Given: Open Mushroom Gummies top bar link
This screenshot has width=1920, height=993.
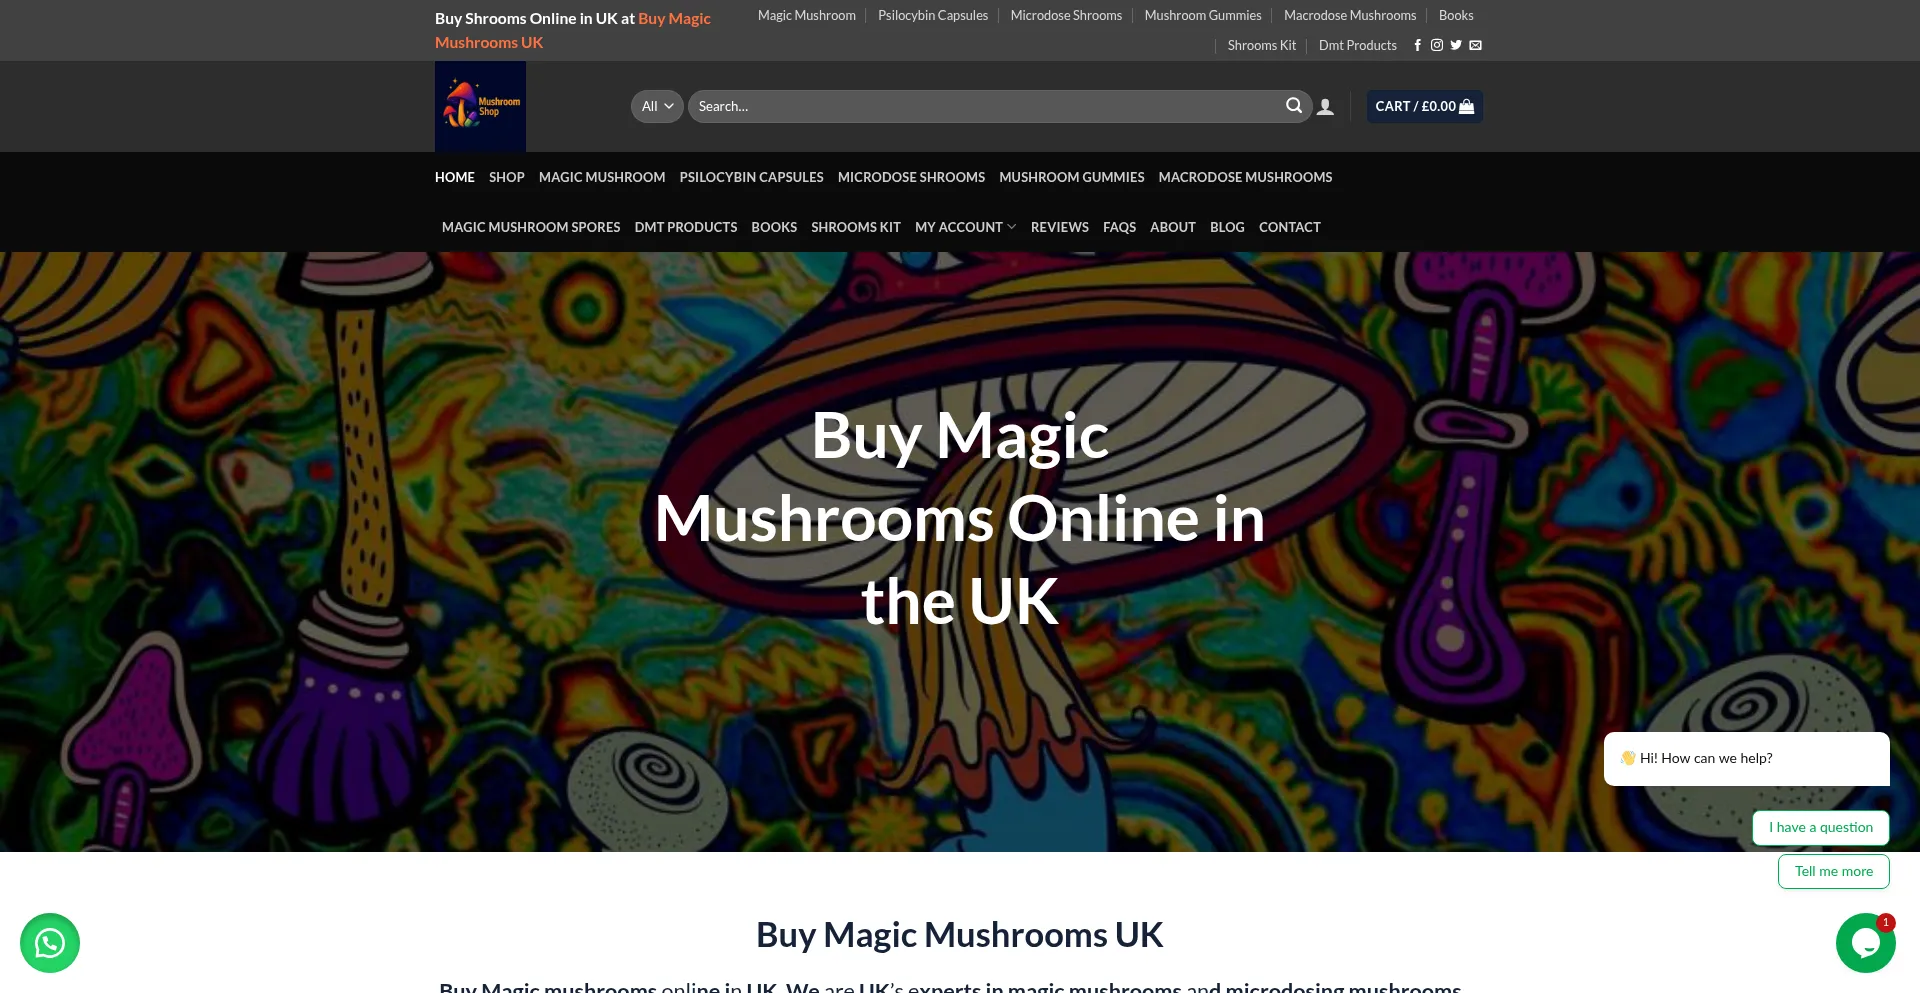Looking at the screenshot, I should click(1203, 15).
